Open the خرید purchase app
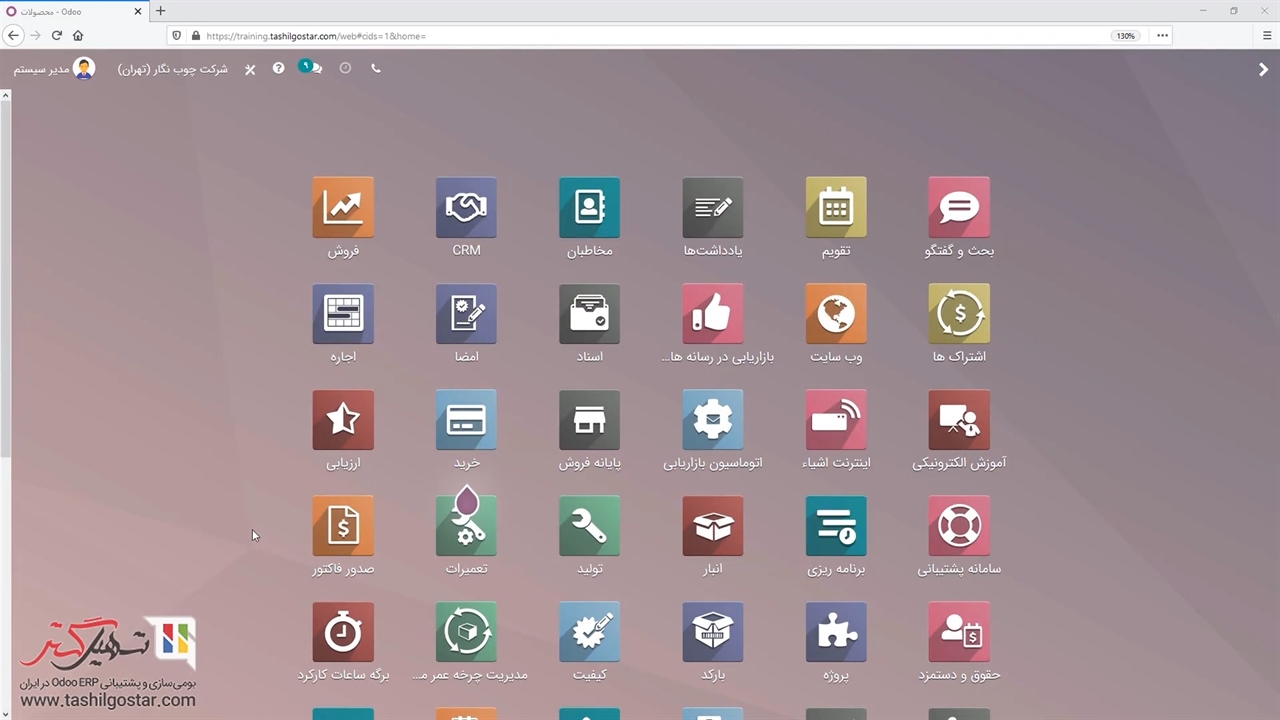1280x720 pixels. (466, 420)
